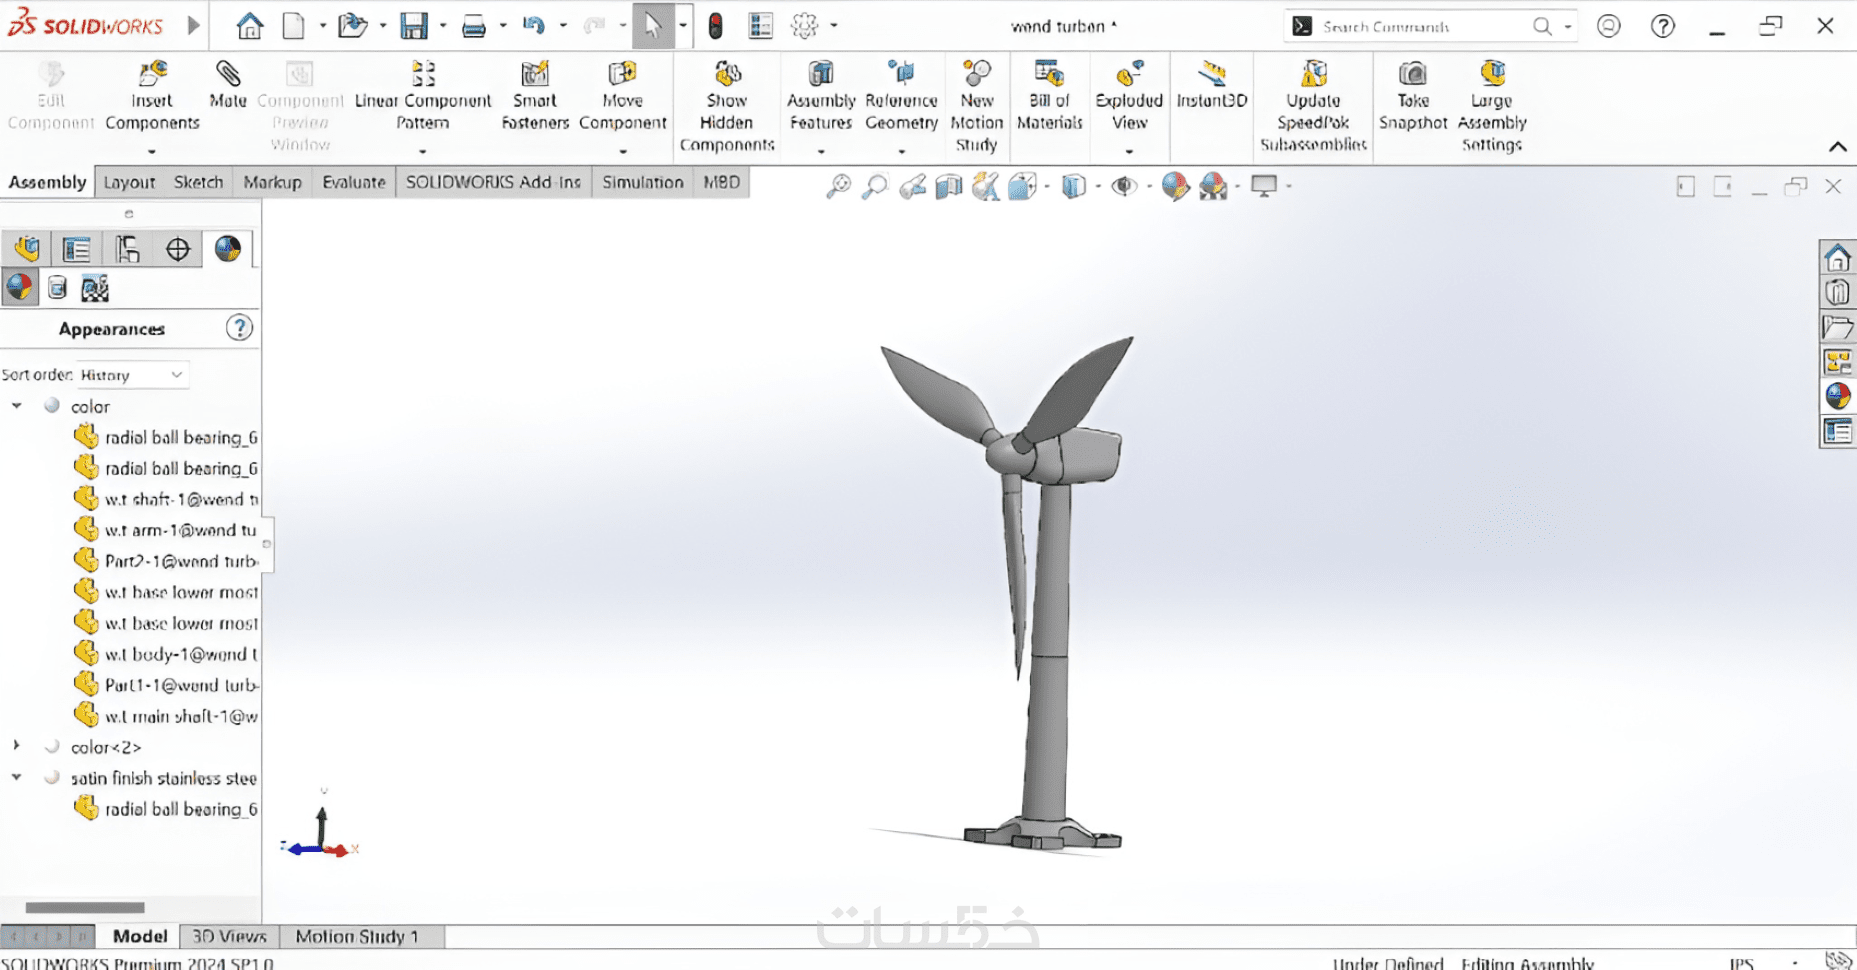Click Insert Components

click(x=152, y=98)
